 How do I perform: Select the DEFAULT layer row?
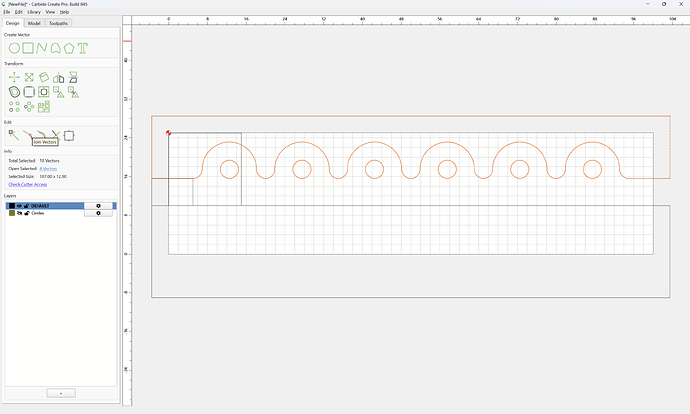61,206
